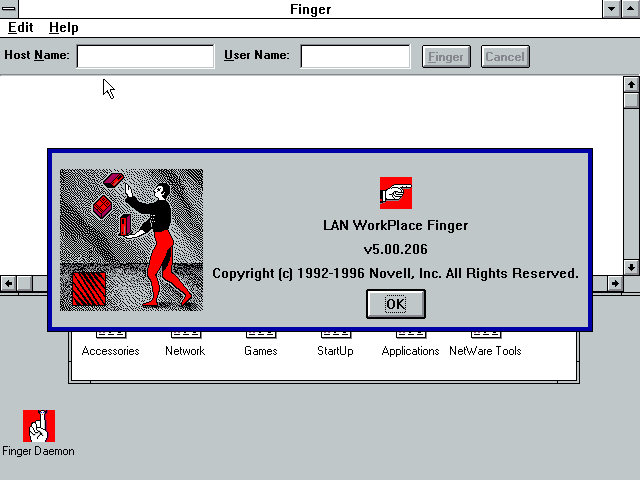640x480 pixels.
Task: Click the Finger Daemon icon label
Action: 38,451
